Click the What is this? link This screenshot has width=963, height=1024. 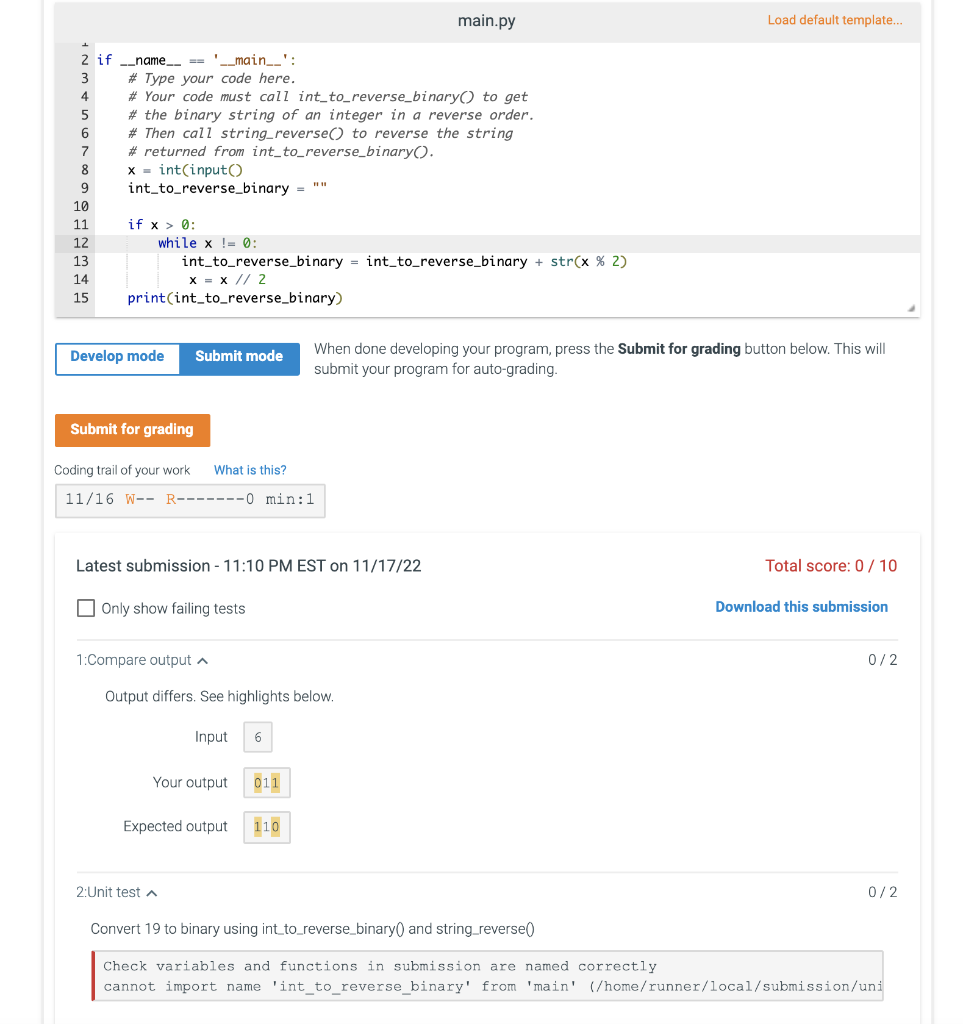point(250,470)
